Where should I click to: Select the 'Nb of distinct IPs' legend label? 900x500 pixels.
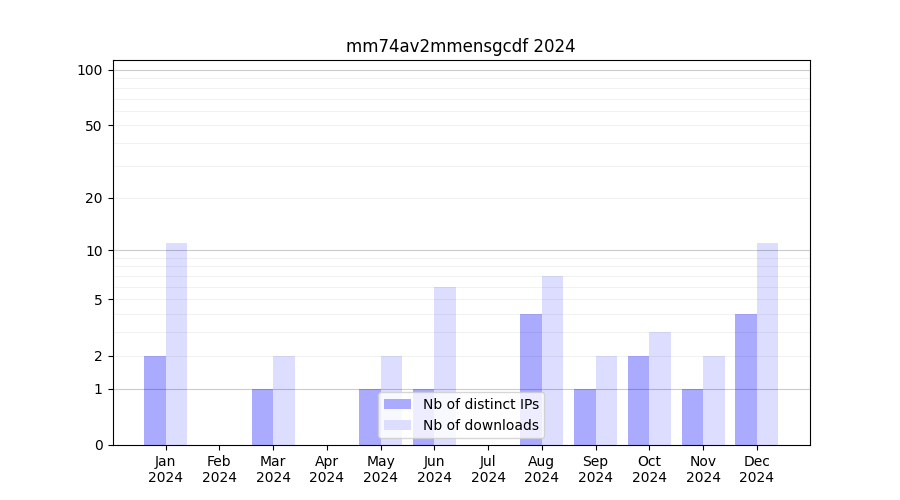coord(480,404)
